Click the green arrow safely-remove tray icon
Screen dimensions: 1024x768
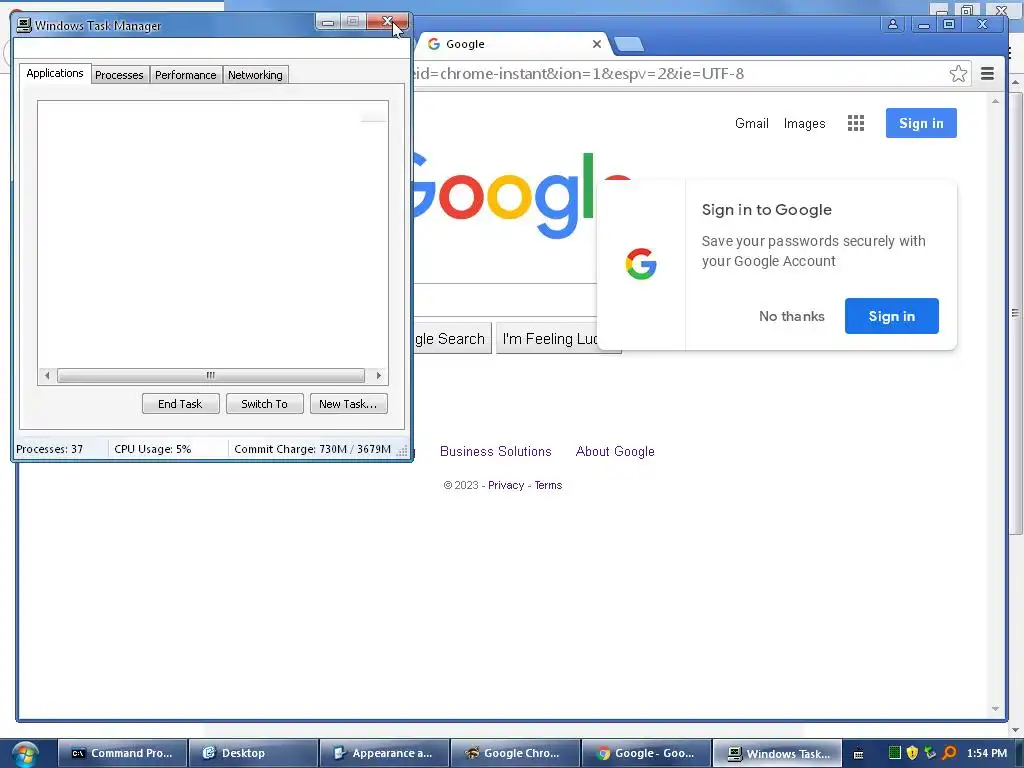[x=930, y=753]
